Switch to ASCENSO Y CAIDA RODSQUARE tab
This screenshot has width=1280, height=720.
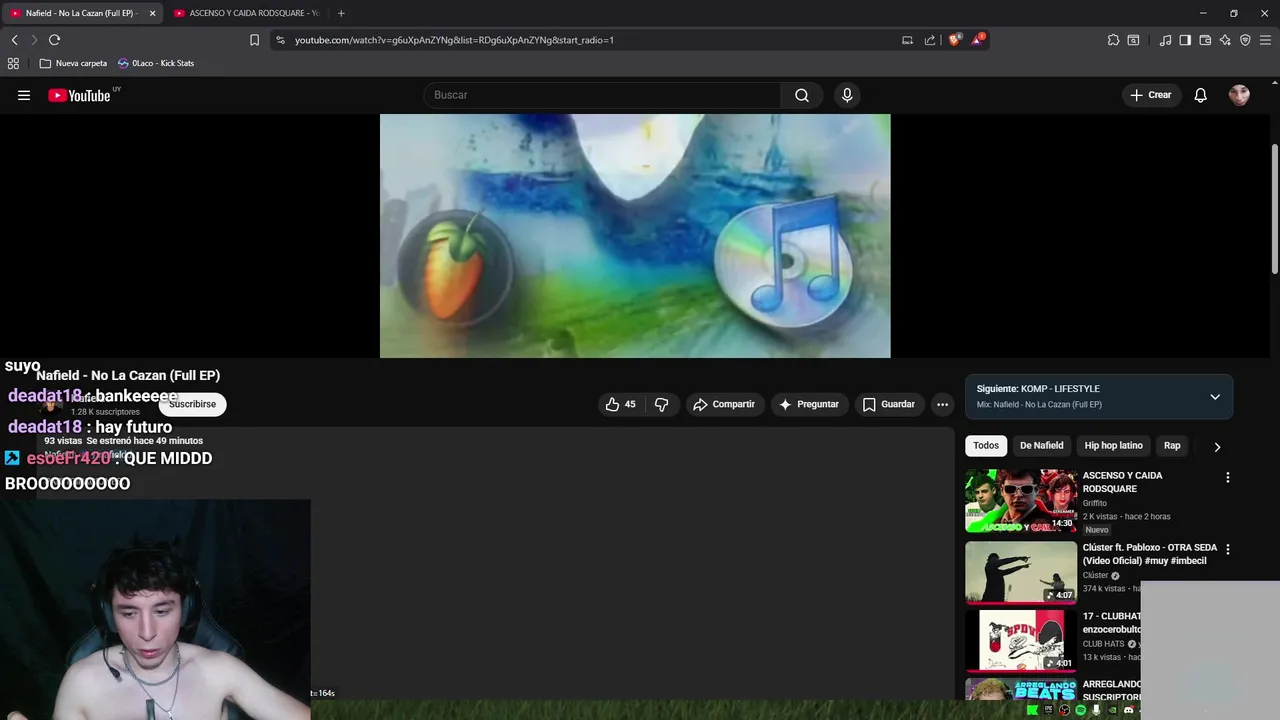pos(247,13)
